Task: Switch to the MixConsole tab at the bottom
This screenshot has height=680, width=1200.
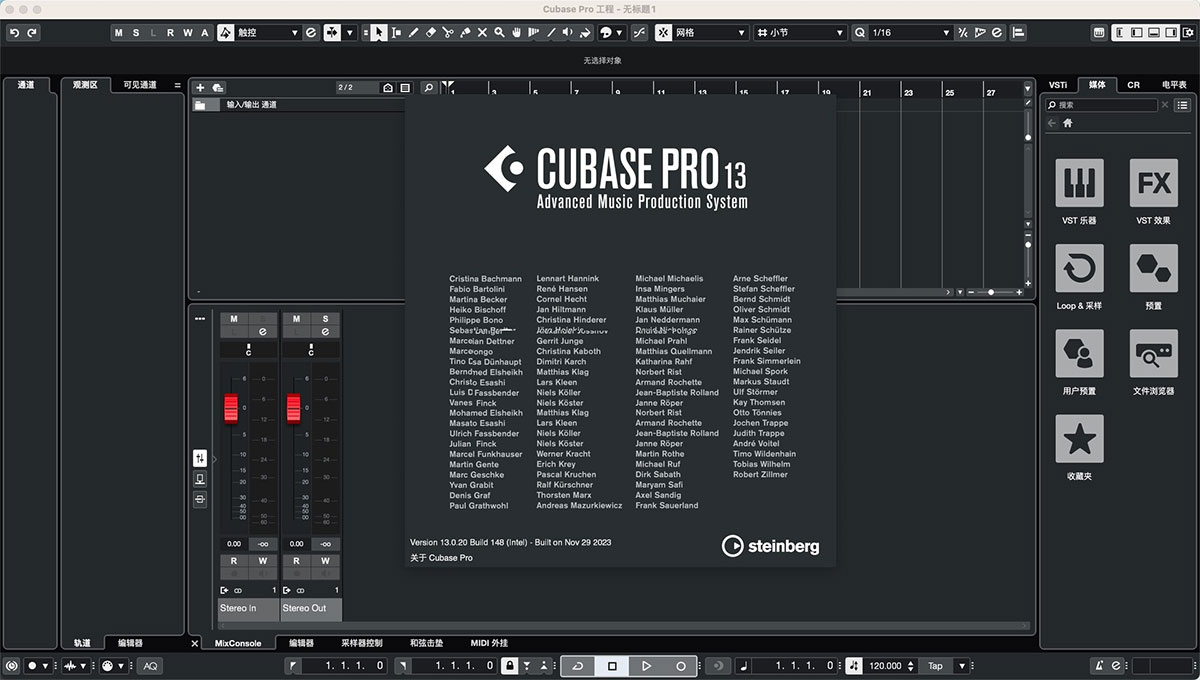Action: click(x=237, y=643)
